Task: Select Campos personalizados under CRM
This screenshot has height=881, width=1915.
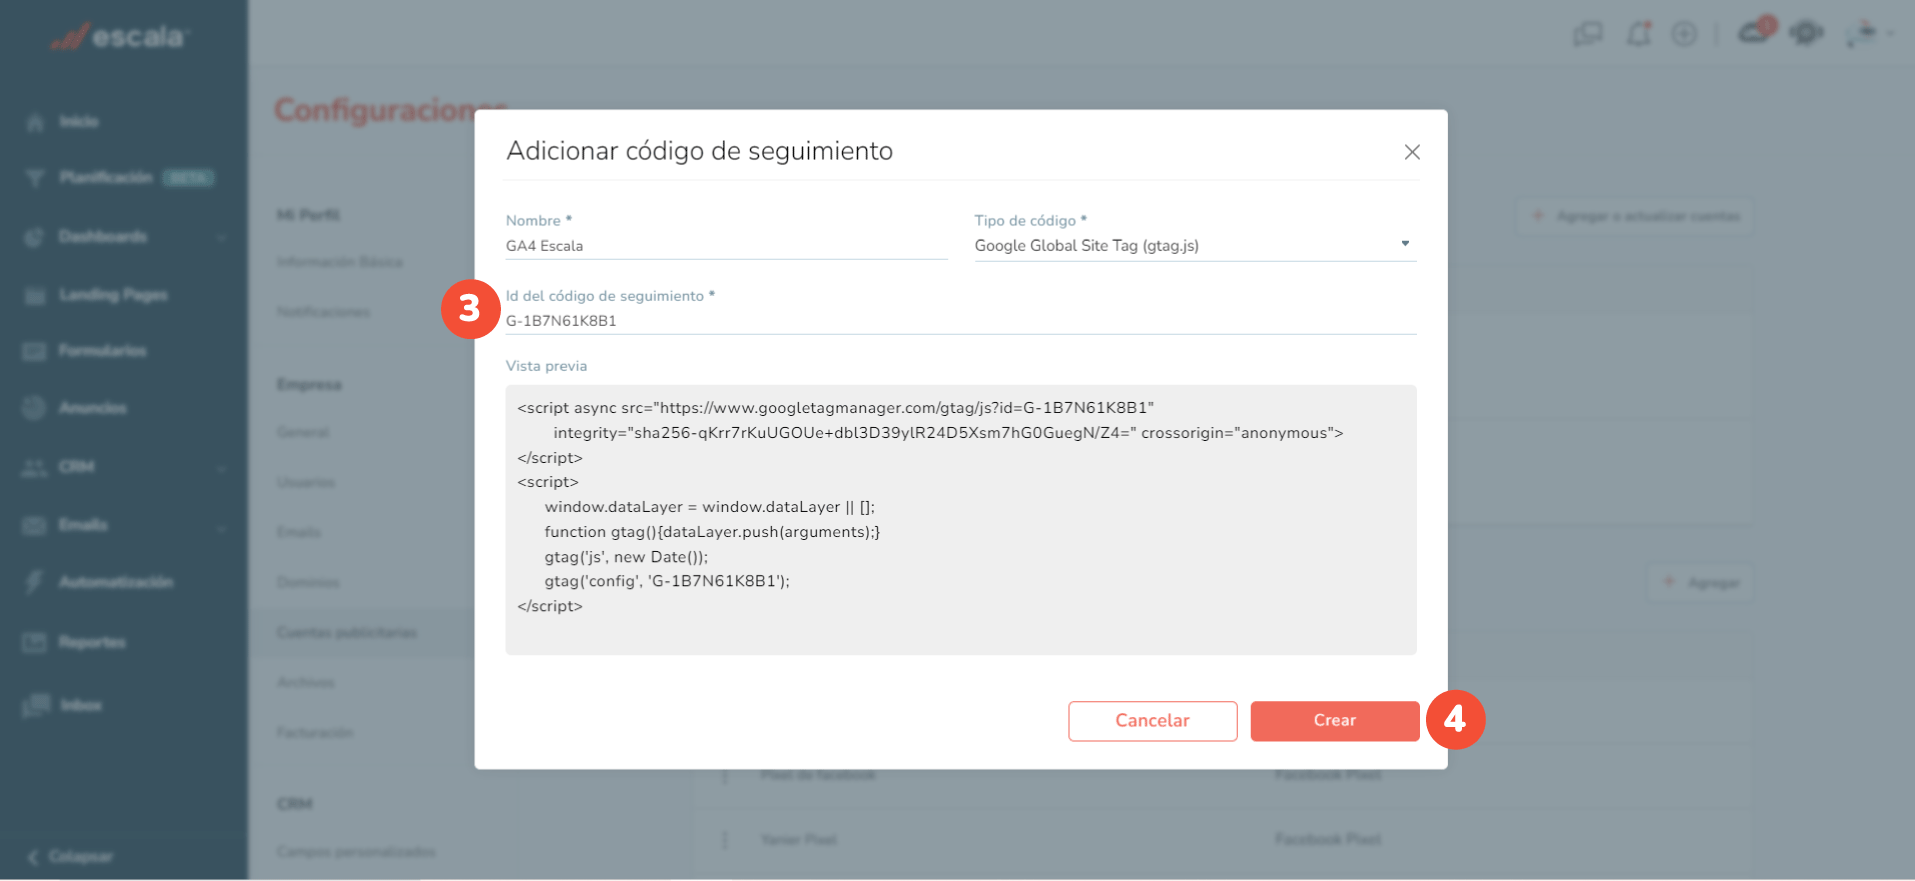Action: click(356, 852)
